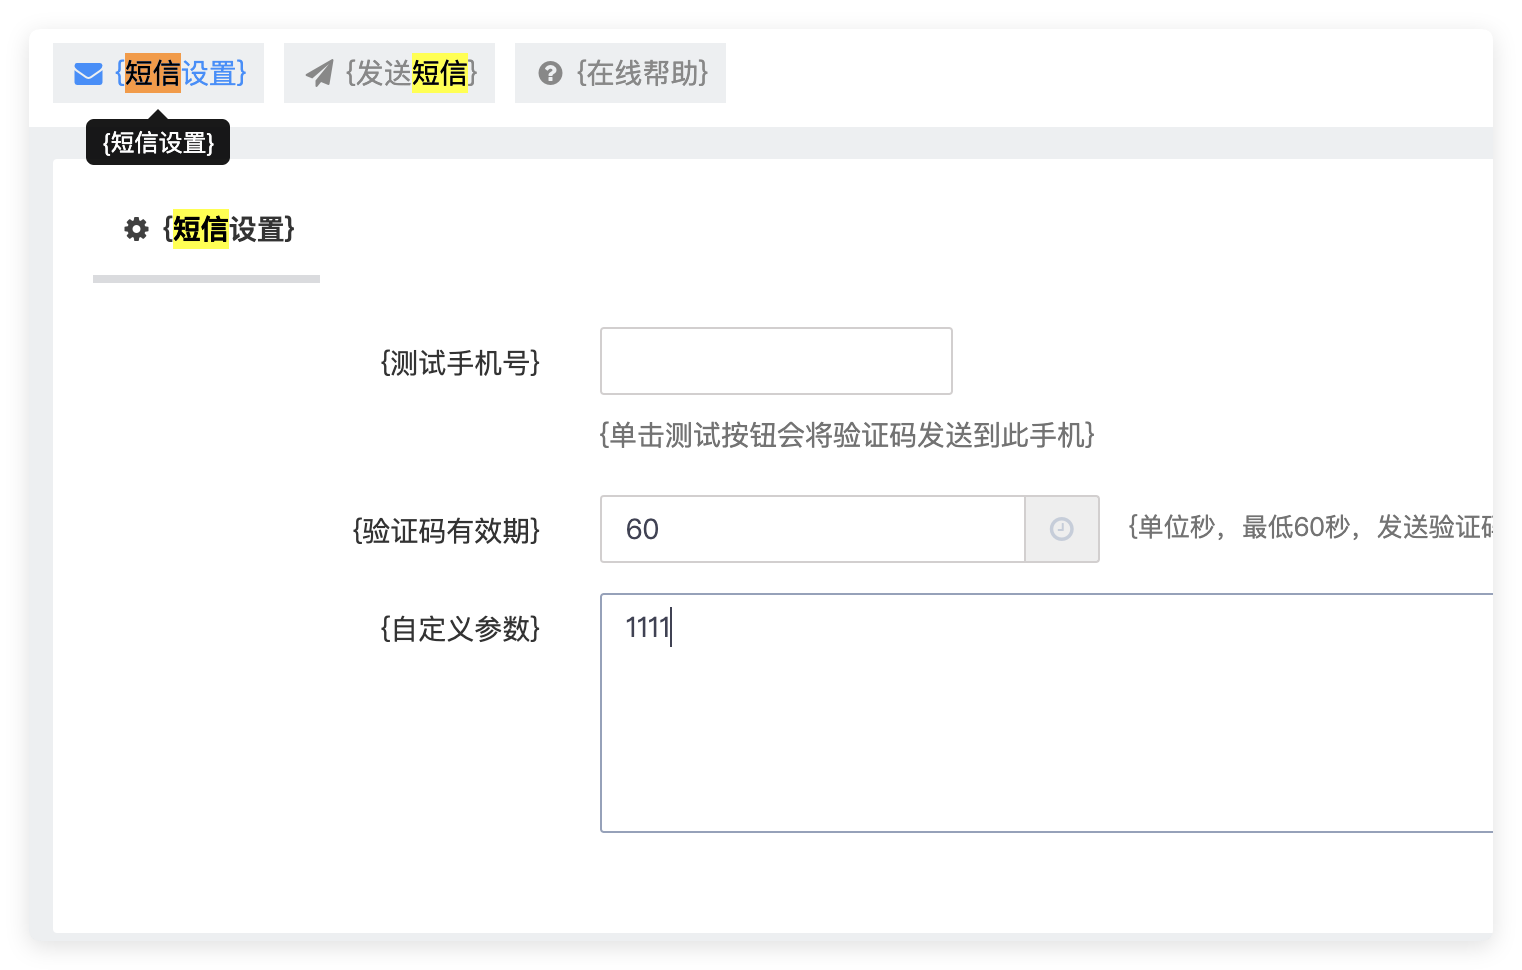Click the question mark icon for 在线帮助
This screenshot has width=1522, height=970.
point(550,73)
